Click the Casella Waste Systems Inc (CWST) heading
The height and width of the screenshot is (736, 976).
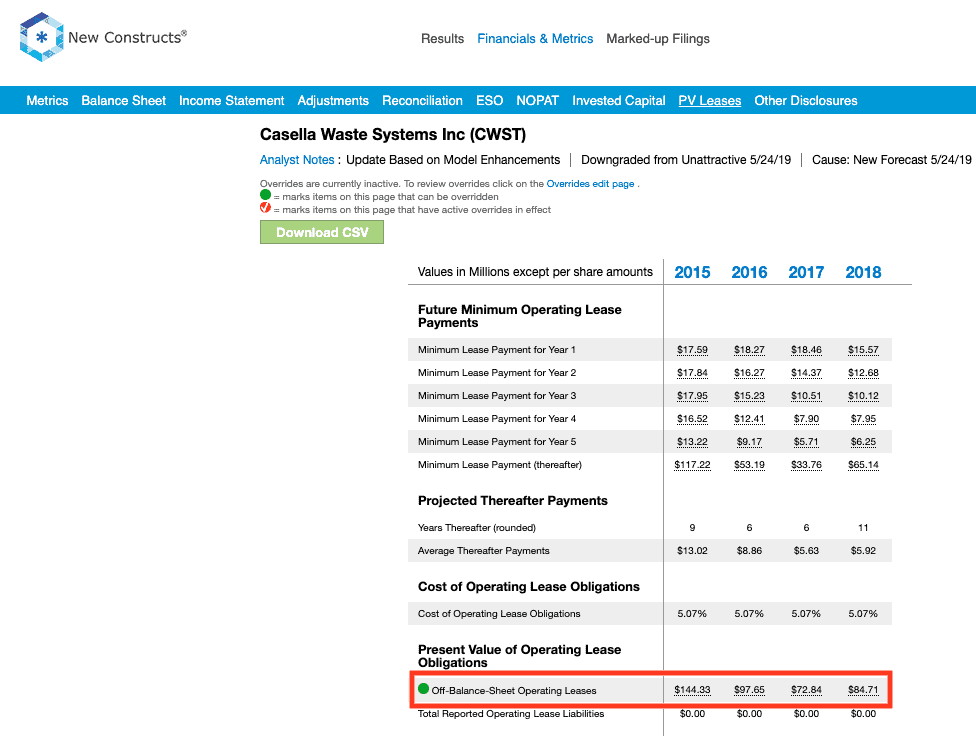pyautogui.click(x=393, y=134)
